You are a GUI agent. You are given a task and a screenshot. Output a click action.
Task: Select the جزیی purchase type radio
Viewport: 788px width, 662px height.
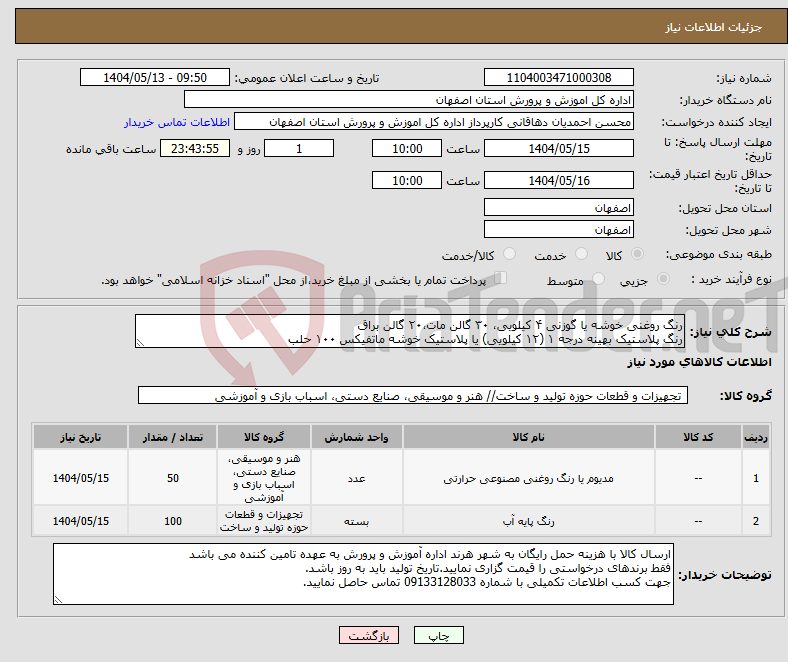click(663, 278)
